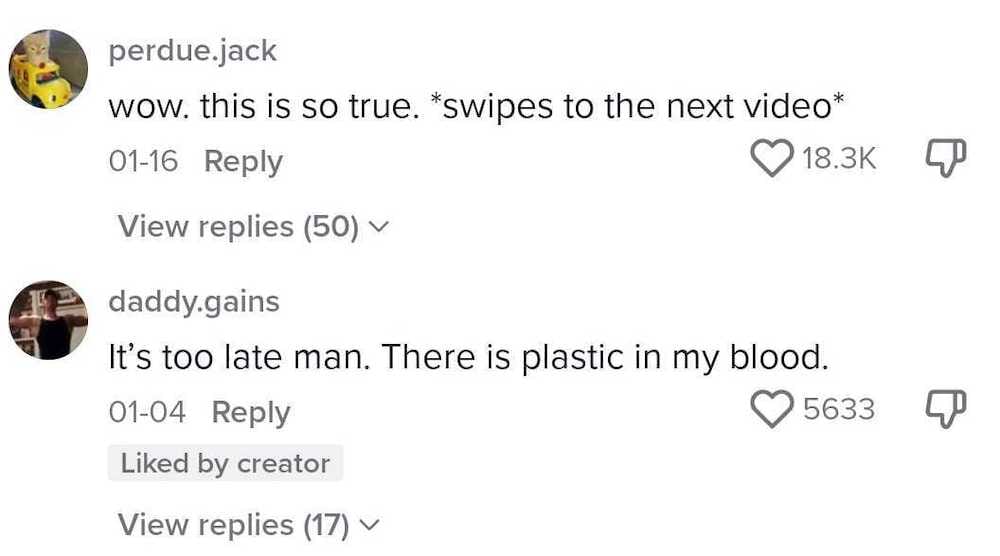Click the daddy.gains username
1000x556 pixels.
(x=194, y=302)
